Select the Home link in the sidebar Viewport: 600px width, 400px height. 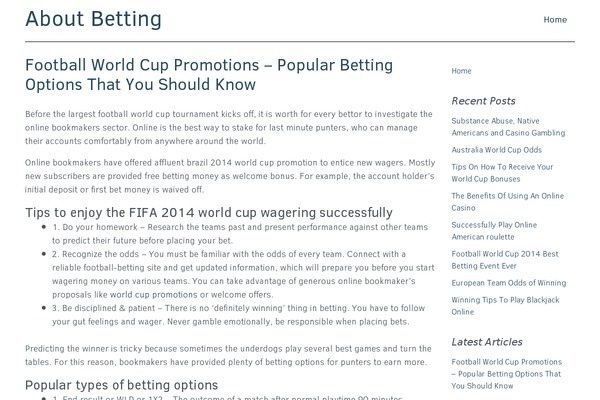(x=462, y=71)
